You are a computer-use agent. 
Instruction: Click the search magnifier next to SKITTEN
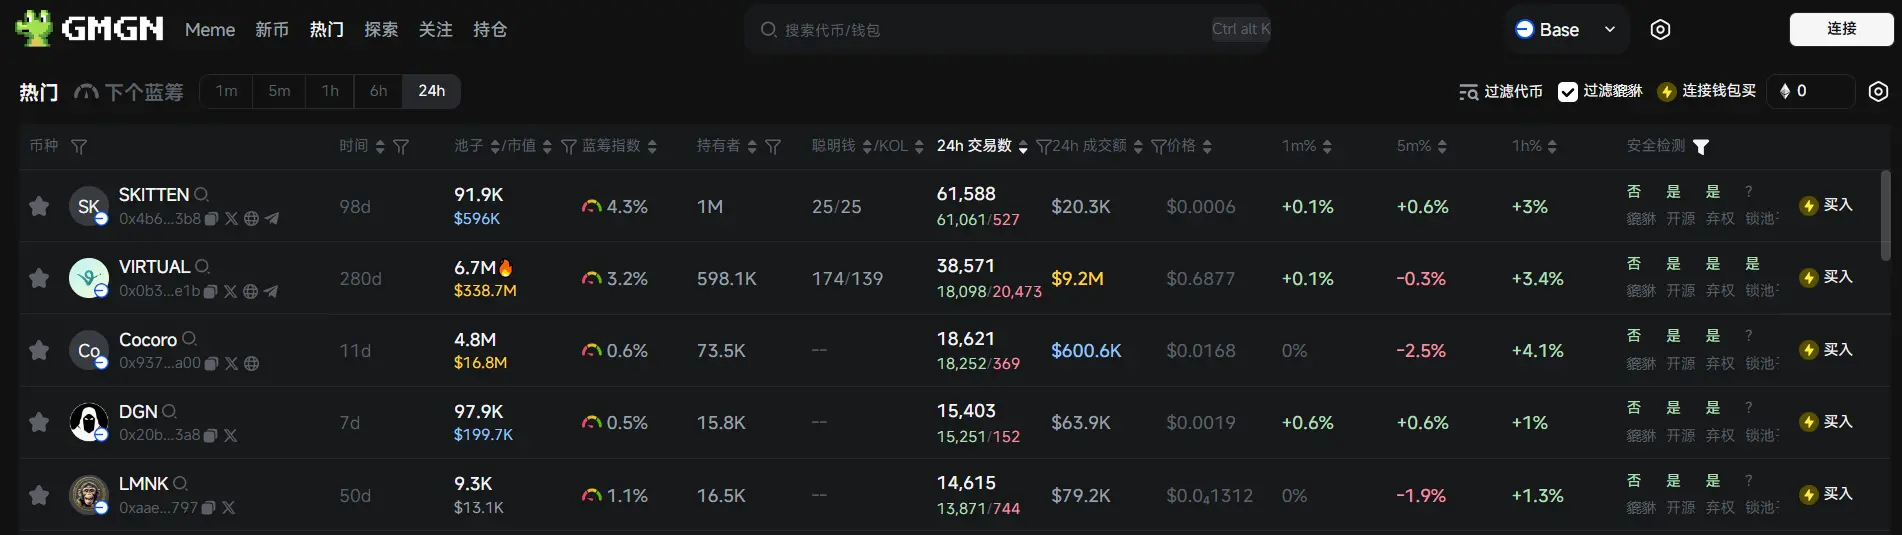tap(201, 194)
